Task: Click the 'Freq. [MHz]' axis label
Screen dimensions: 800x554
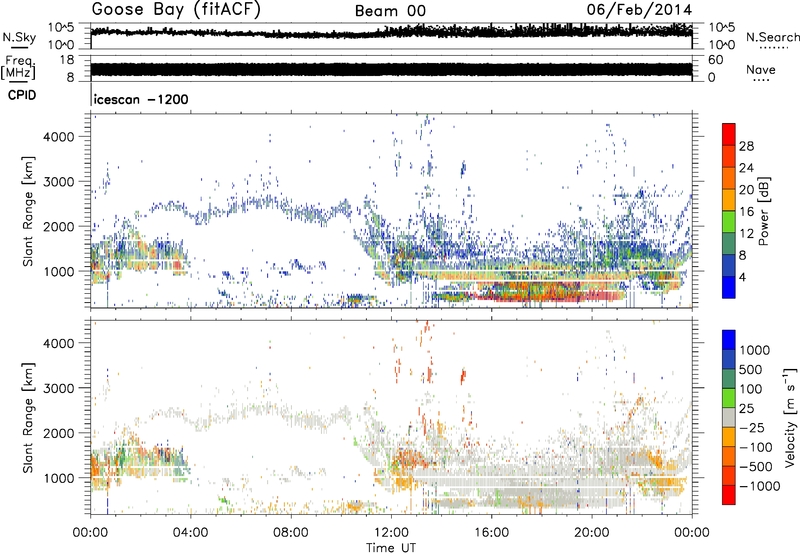Action: [20, 68]
